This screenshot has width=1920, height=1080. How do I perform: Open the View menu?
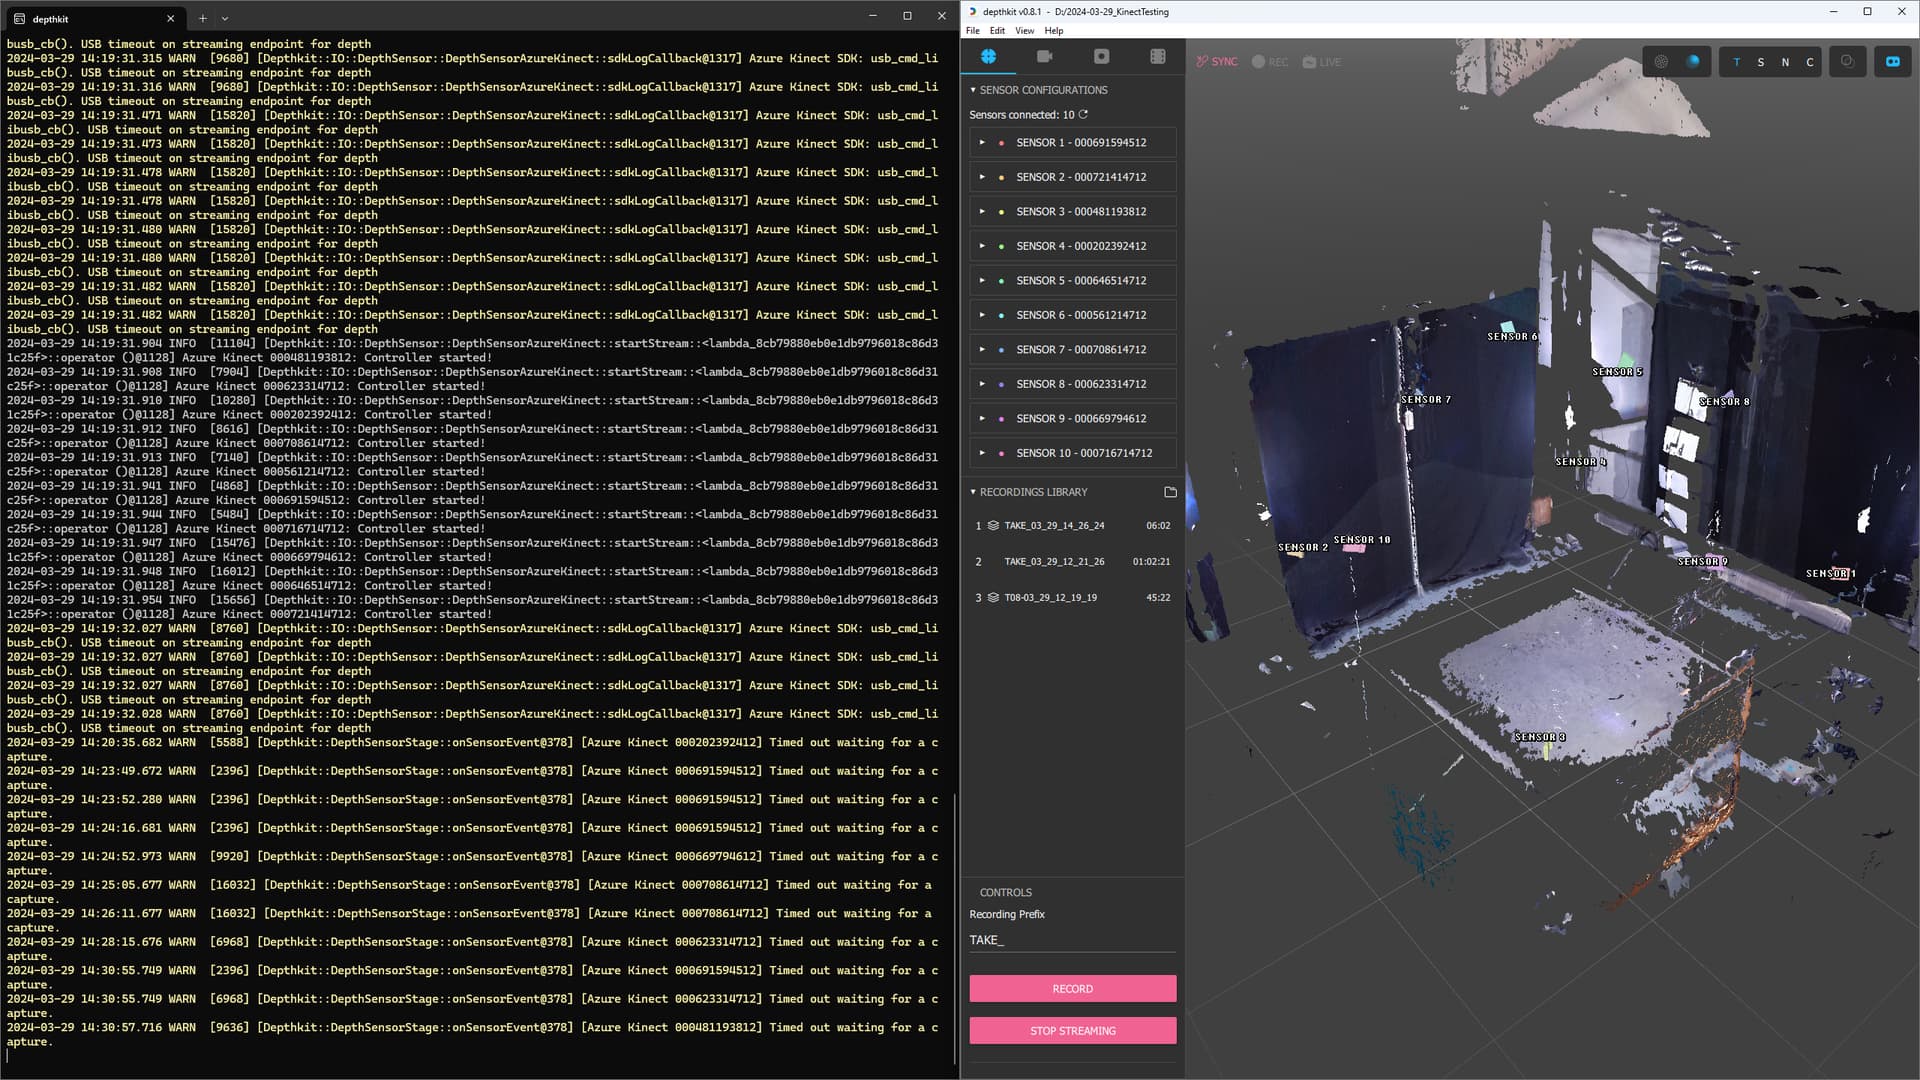(x=1024, y=31)
